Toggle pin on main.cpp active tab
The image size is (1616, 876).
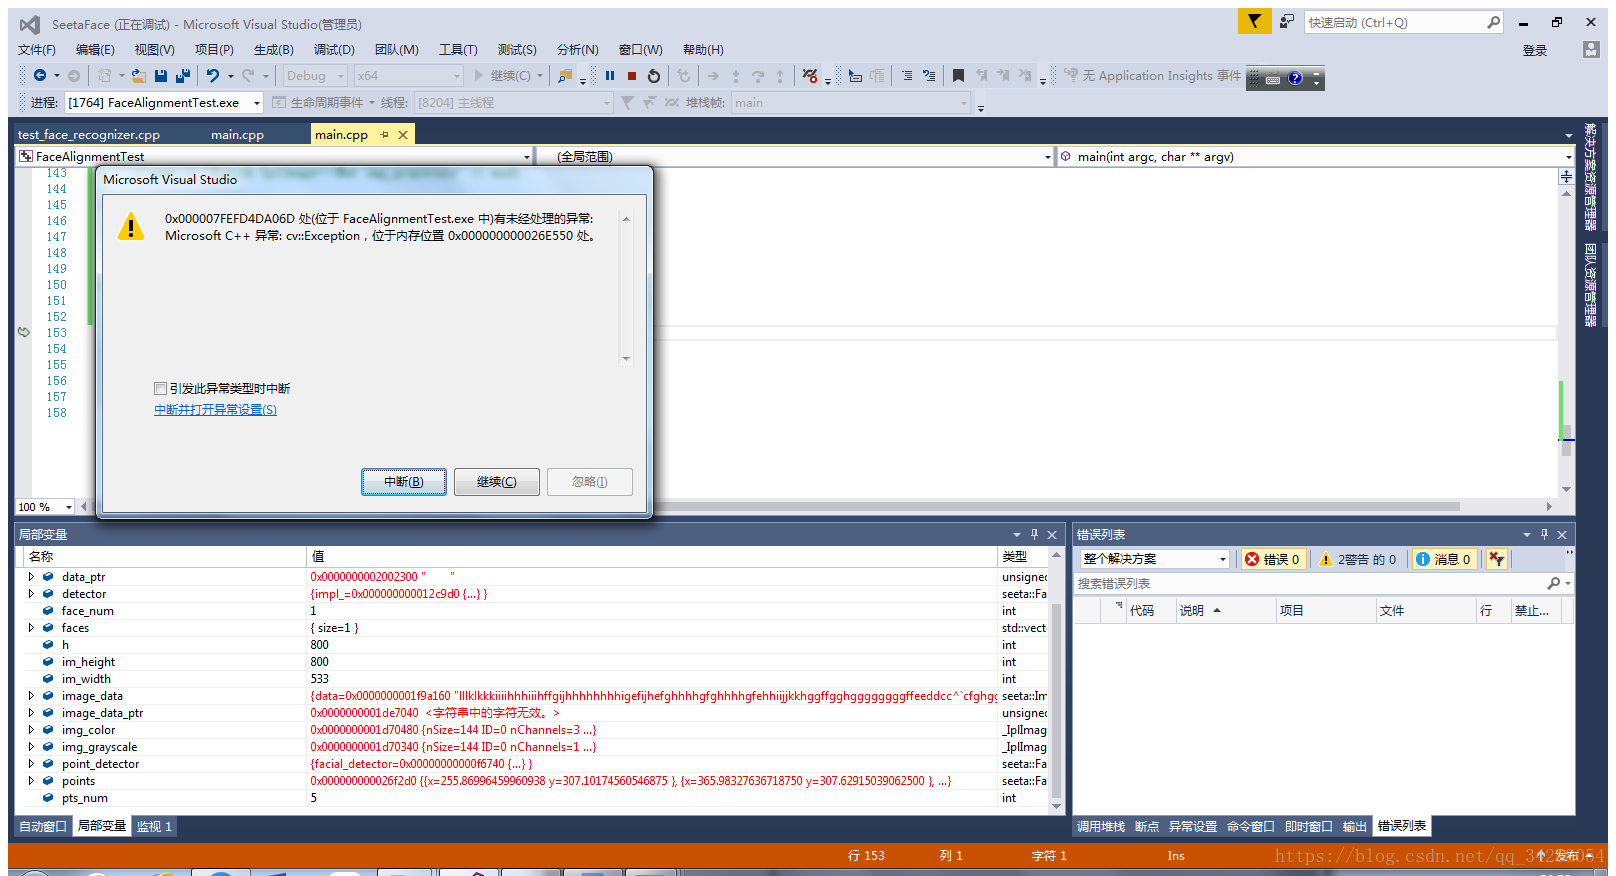(x=385, y=134)
